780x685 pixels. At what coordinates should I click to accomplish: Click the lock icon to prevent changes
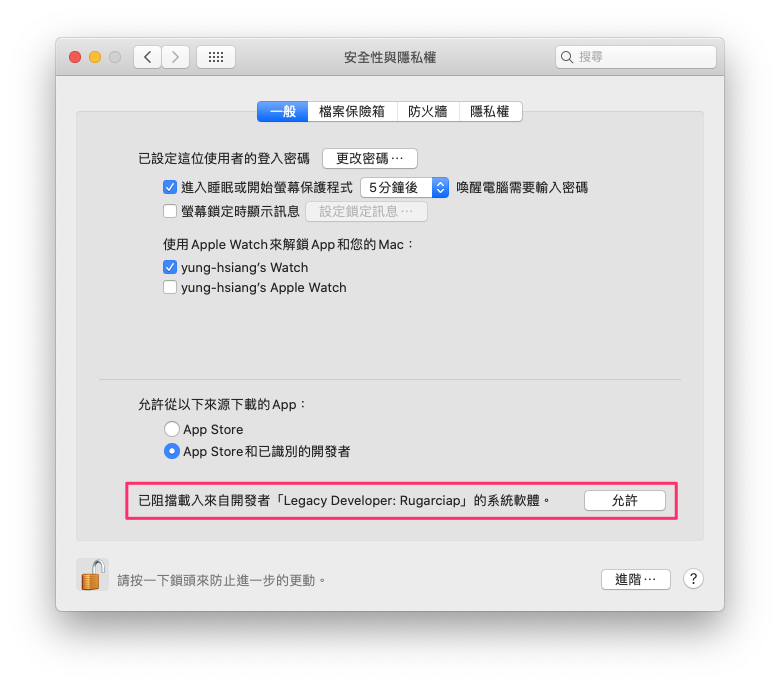click(93, 575)
